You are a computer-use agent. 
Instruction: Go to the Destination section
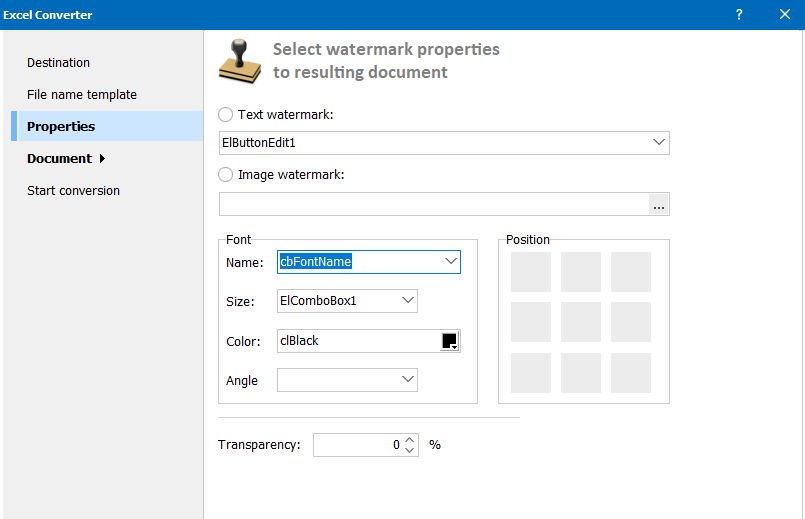pyautogui.click(x=58, y=63)
